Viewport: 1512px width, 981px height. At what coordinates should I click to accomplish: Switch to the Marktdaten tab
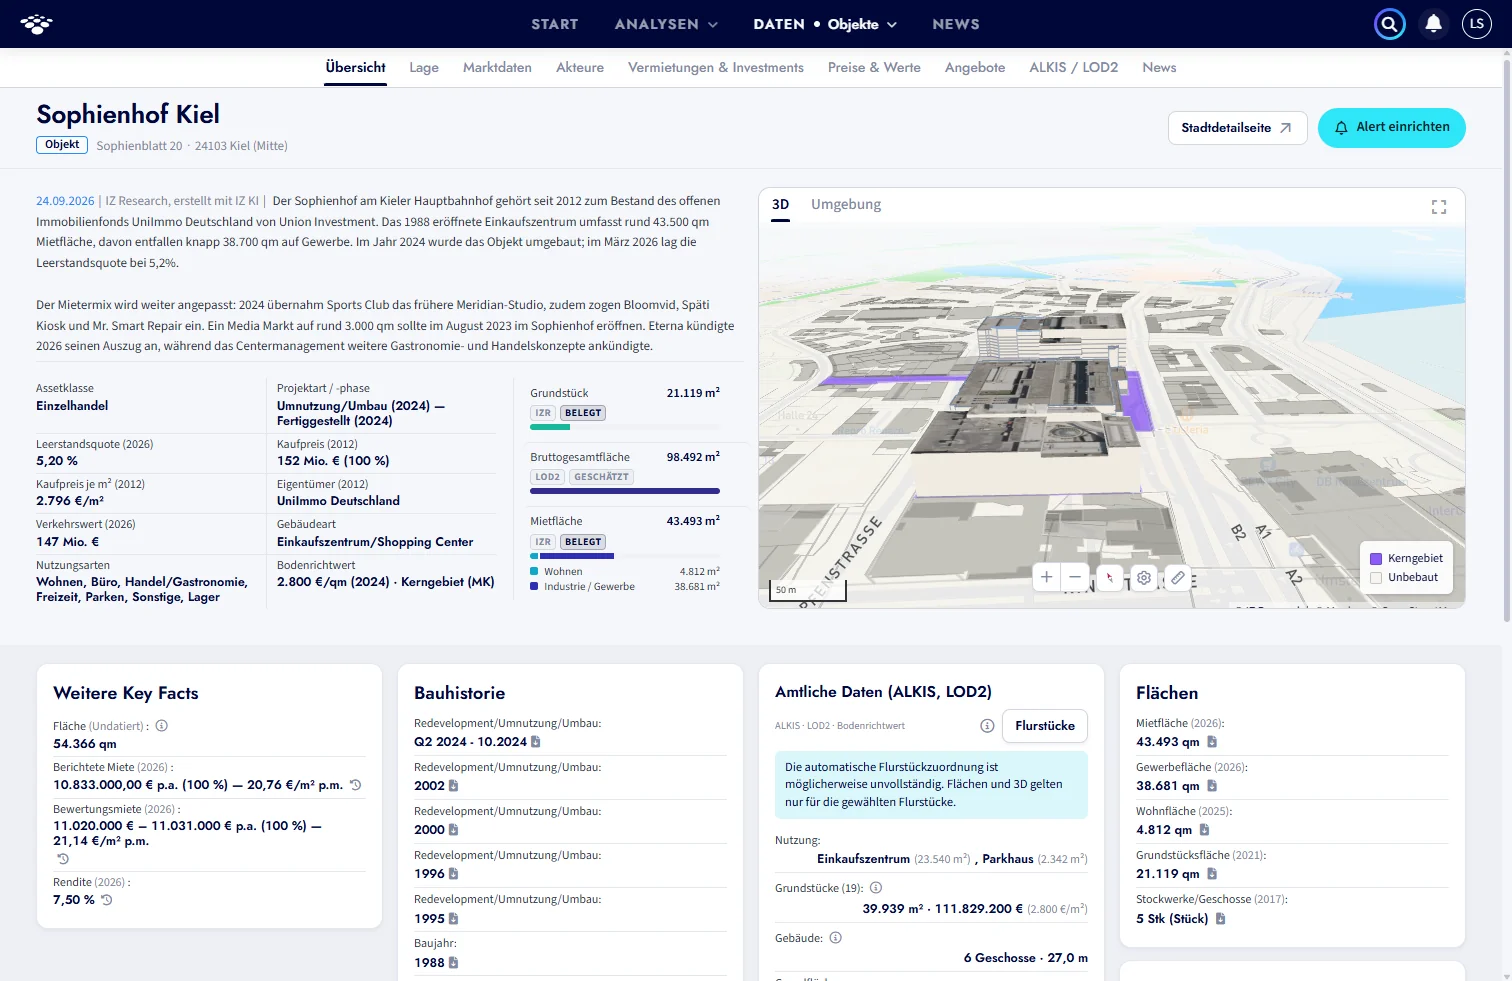(497, 67)
